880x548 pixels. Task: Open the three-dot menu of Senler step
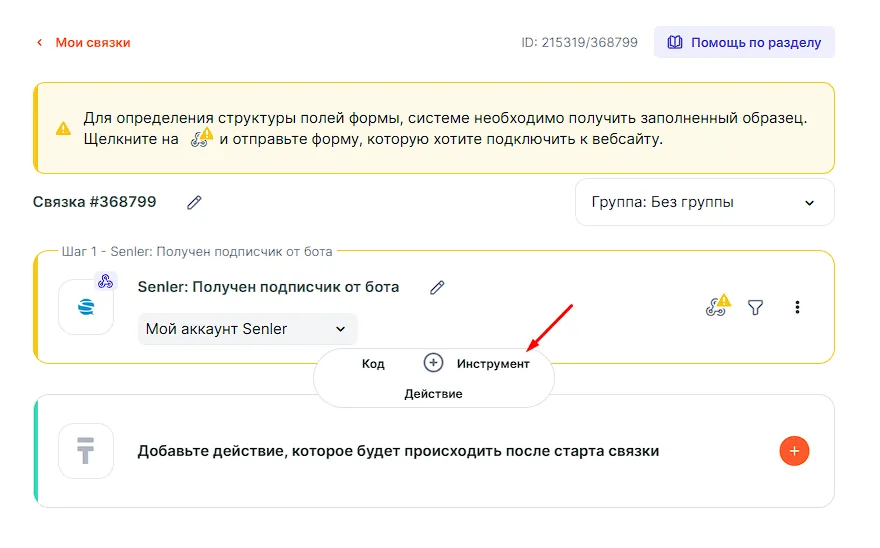pos(797,308)
